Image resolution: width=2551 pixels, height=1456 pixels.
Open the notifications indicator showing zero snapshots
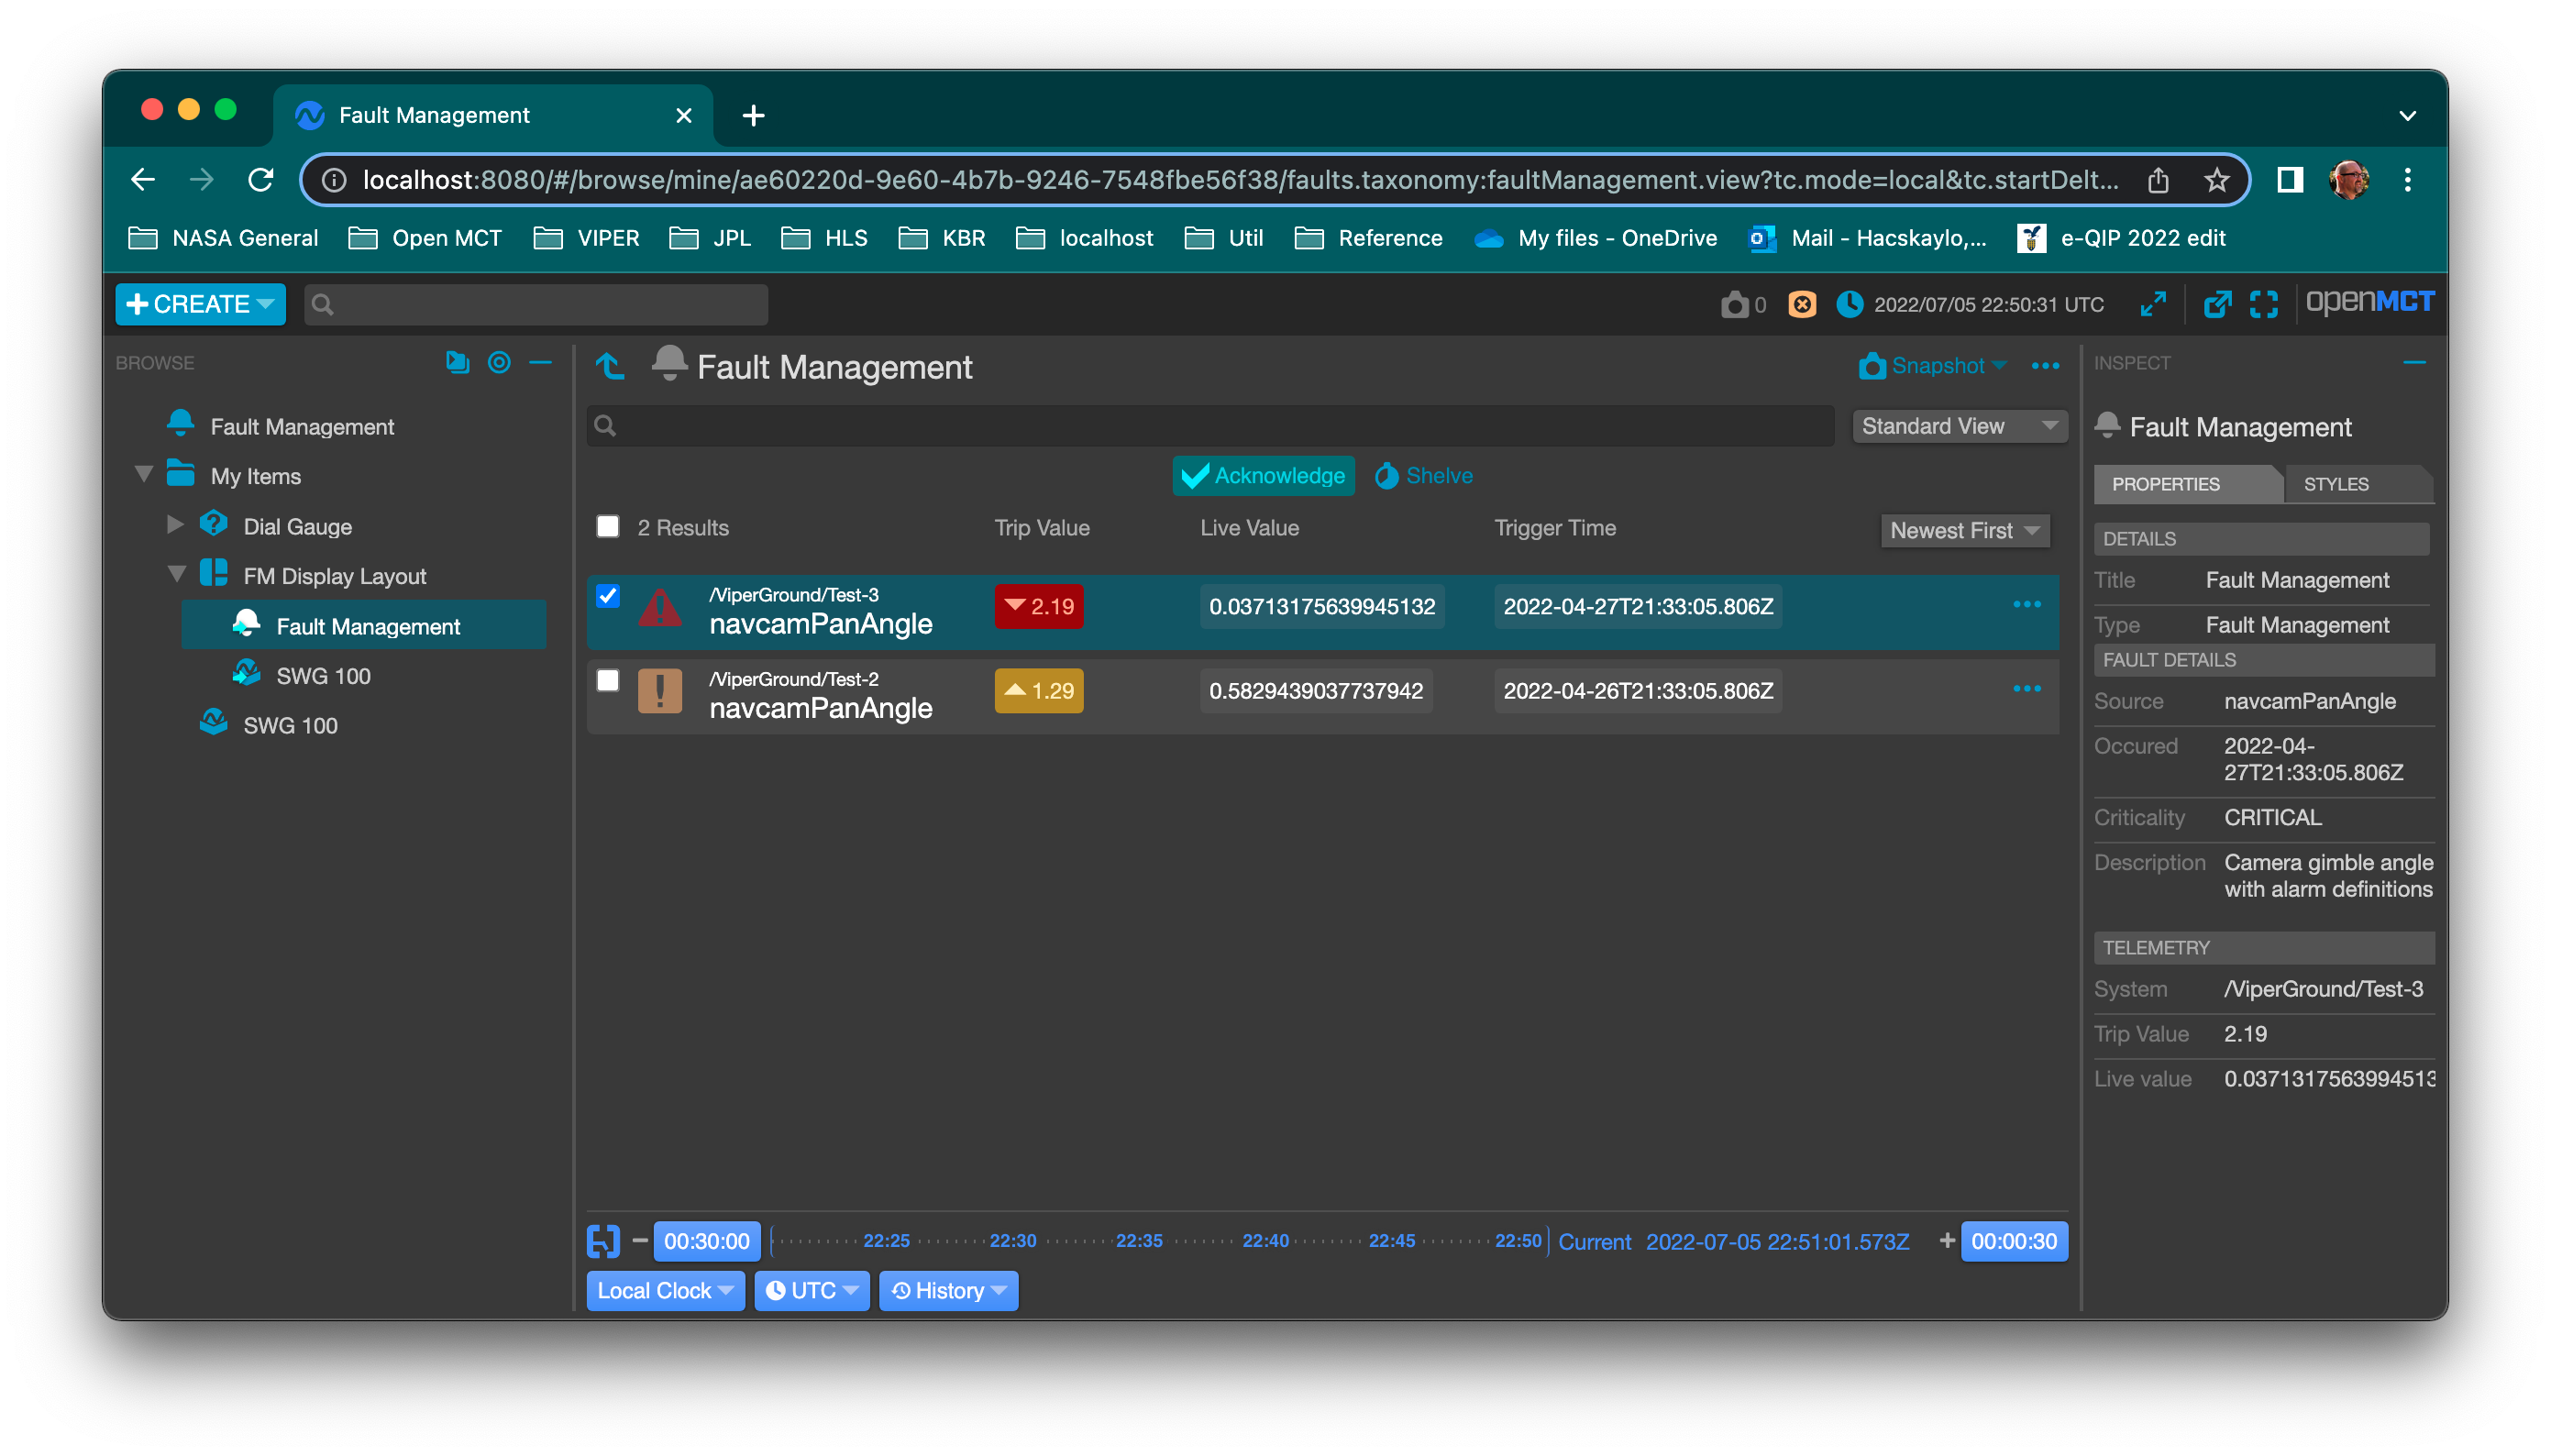1743,304
